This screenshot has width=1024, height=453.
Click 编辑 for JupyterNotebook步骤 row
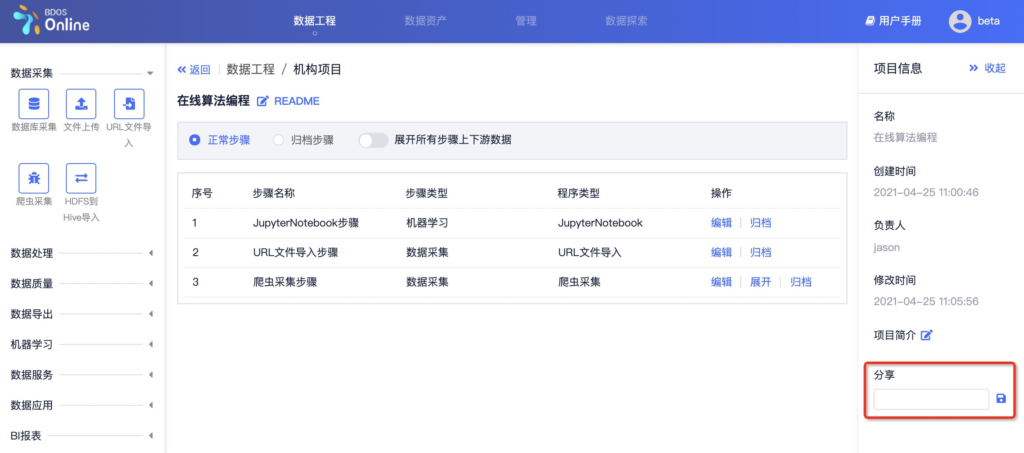pyautogui.click(x=721, y=223)
